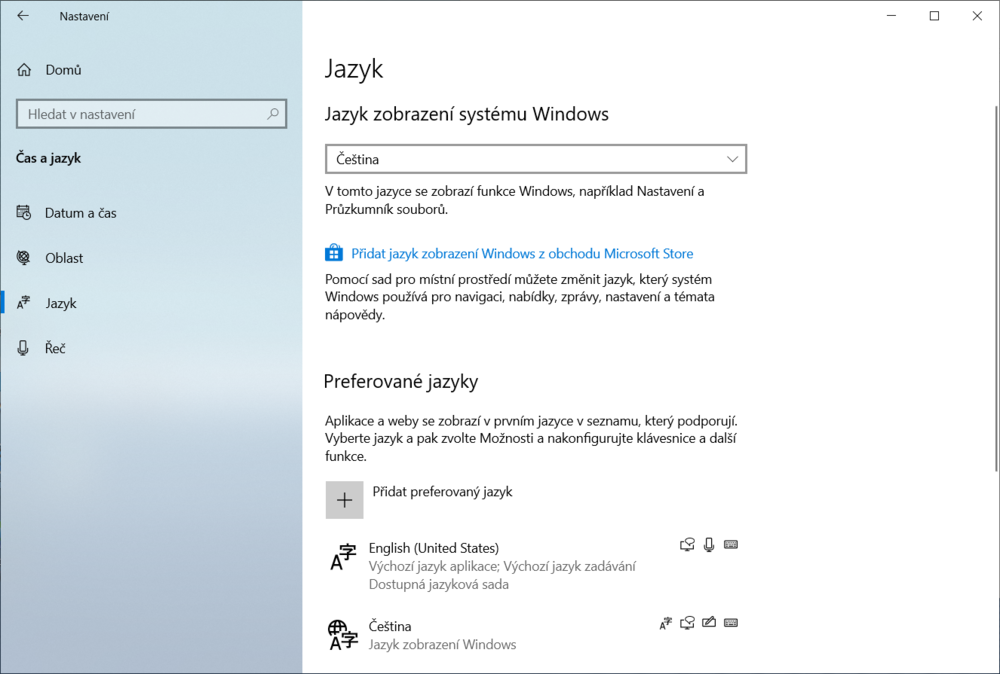The width and height of the screenshot is (1000, 674).
Task: Open the Oblast settings page
Action: click(64, 258)
